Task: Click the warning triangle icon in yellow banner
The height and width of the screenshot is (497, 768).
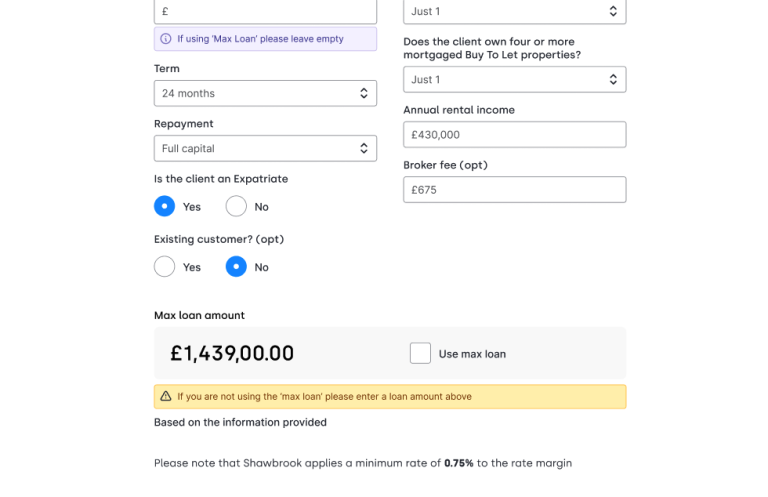Action: point(166,397)
